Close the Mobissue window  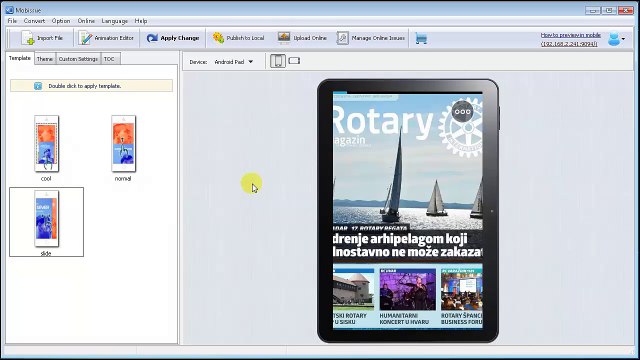625,10
